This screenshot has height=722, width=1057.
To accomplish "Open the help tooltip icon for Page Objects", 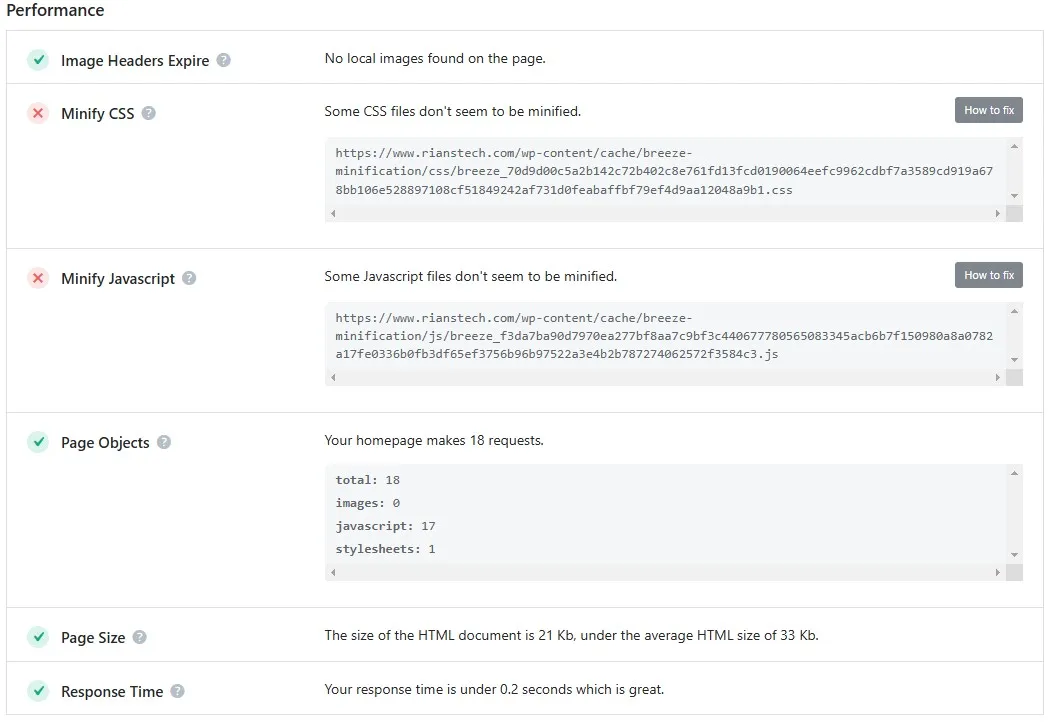I will 162,442.
